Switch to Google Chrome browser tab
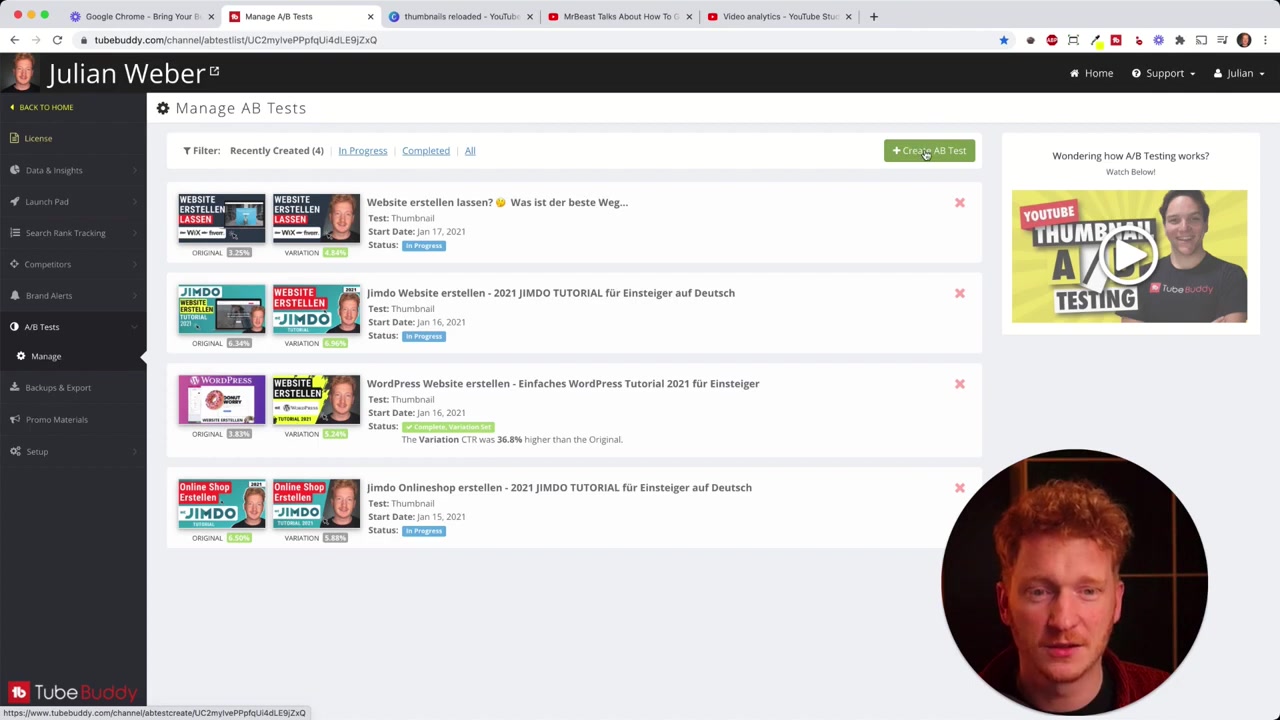 click(x=142, y=16)
